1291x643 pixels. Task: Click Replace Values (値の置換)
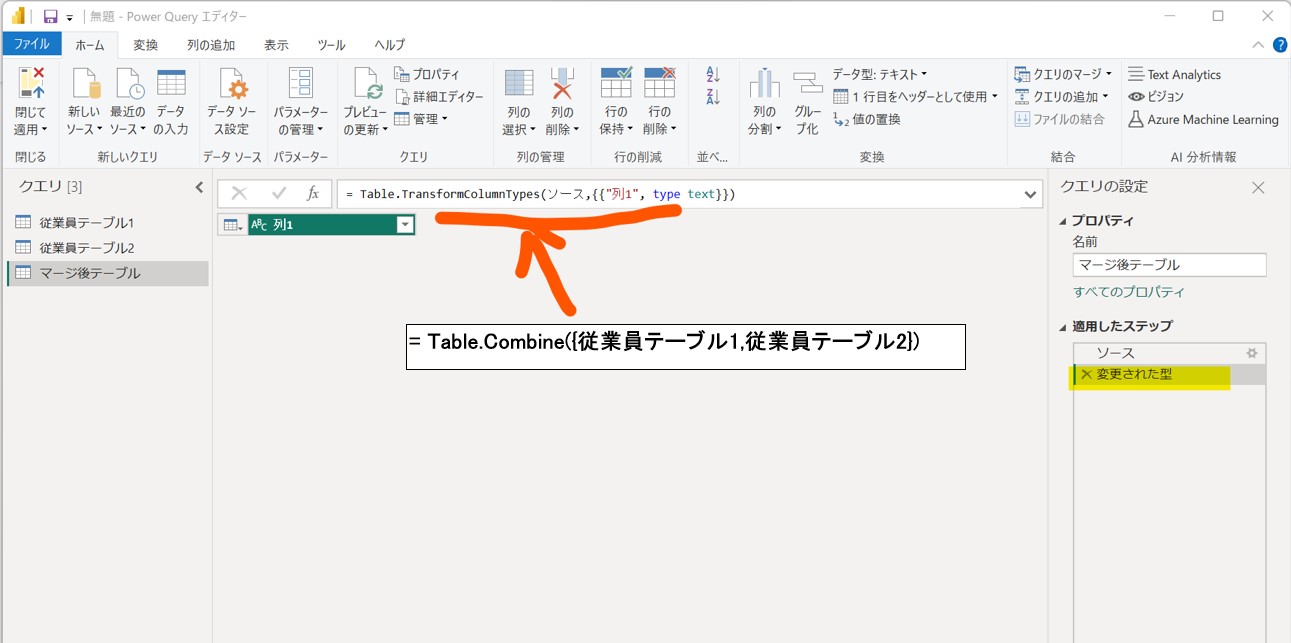pos(867,119)
